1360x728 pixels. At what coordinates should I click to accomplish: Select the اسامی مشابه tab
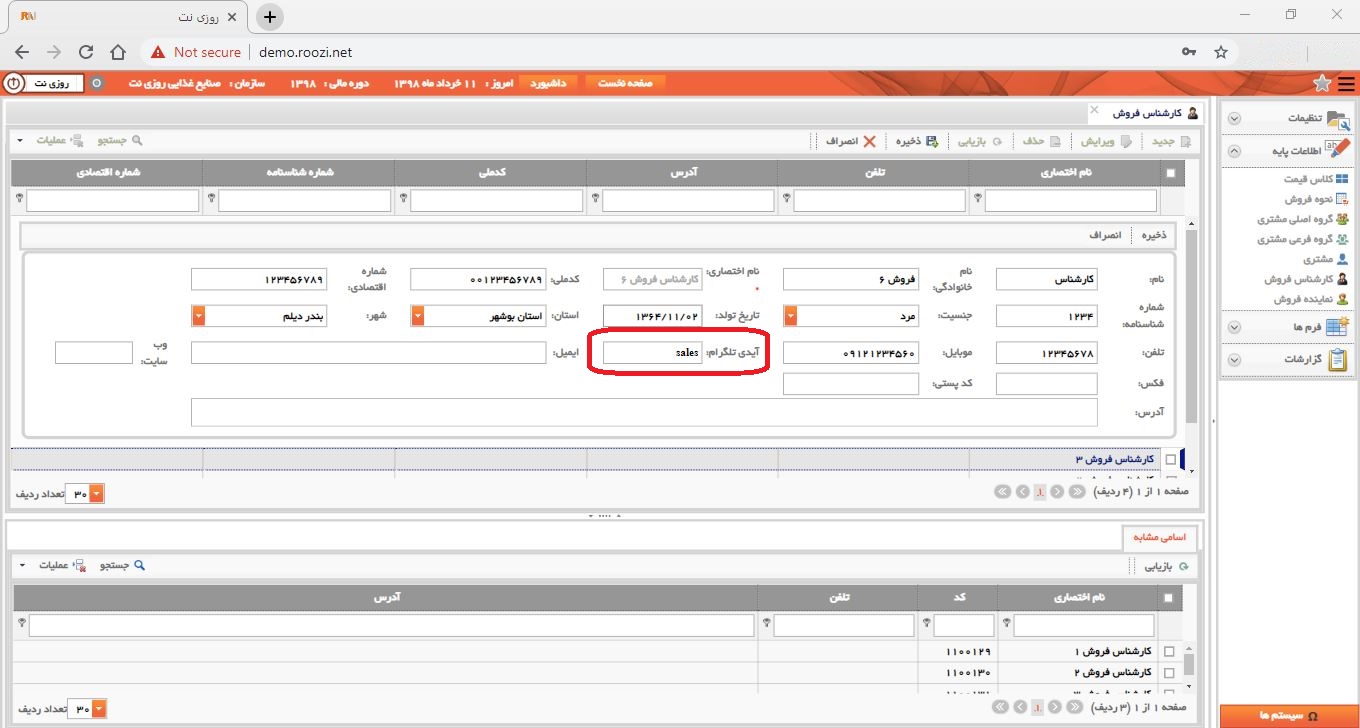click(1159, 537)
